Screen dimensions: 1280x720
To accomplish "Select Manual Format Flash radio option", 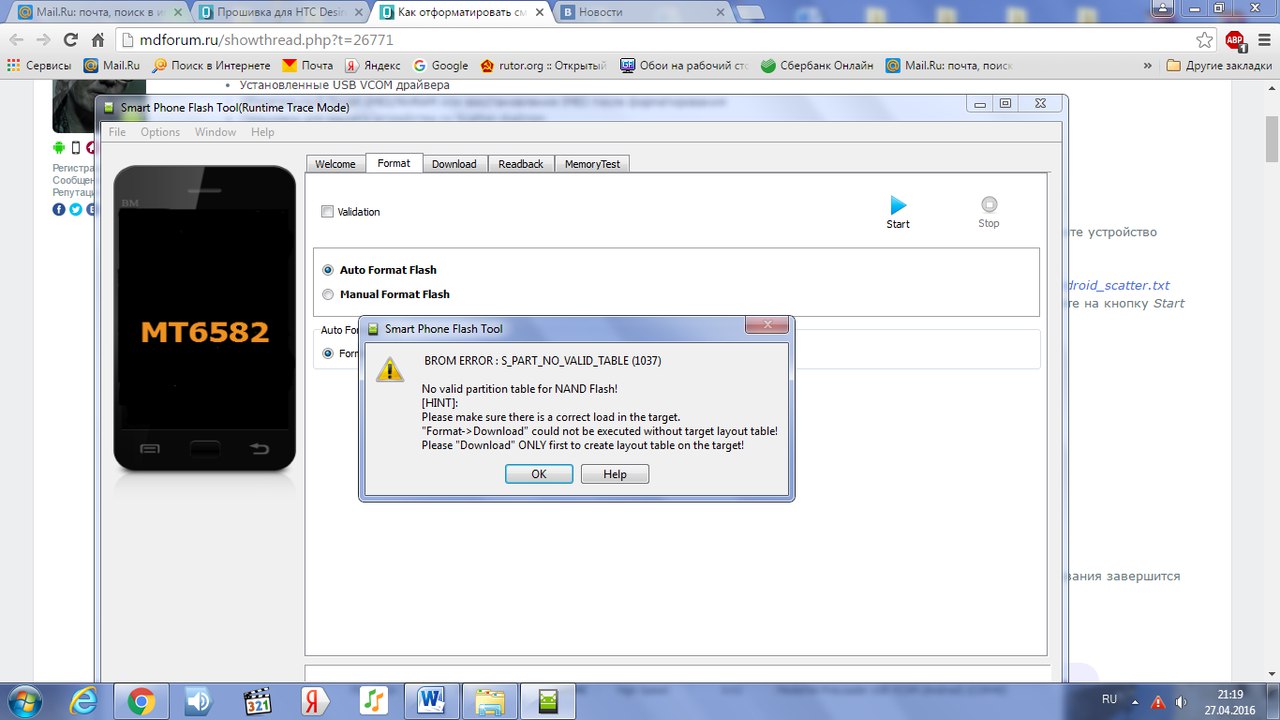I will 328,294.
